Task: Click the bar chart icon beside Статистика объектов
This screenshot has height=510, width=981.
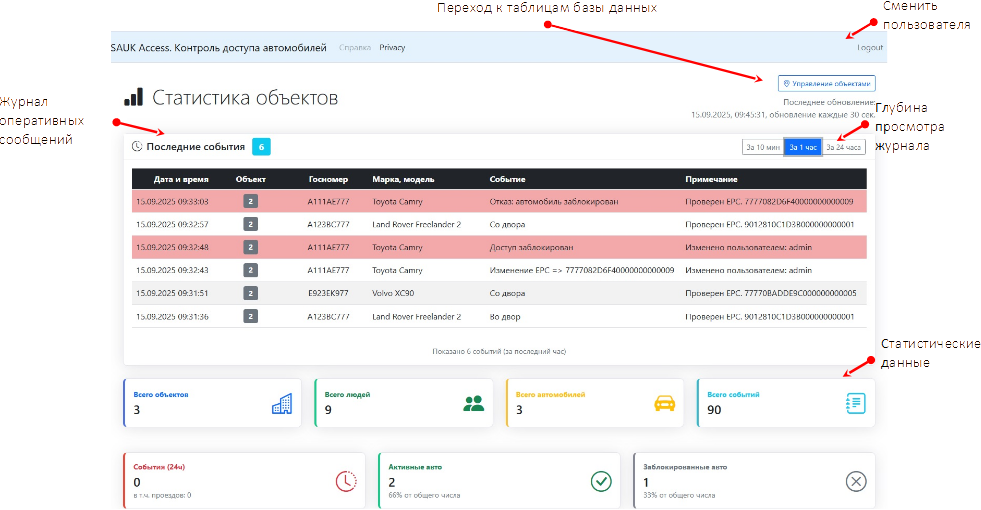Action: tap(133, 97)
